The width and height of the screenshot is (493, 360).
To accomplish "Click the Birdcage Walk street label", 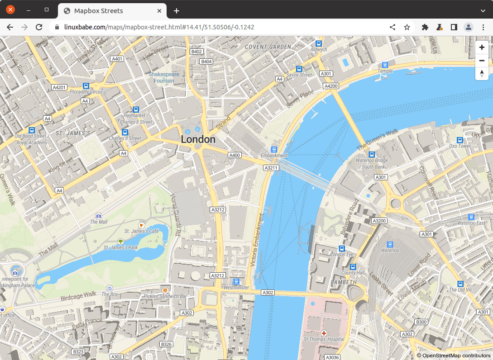I will tap(79, 296).
